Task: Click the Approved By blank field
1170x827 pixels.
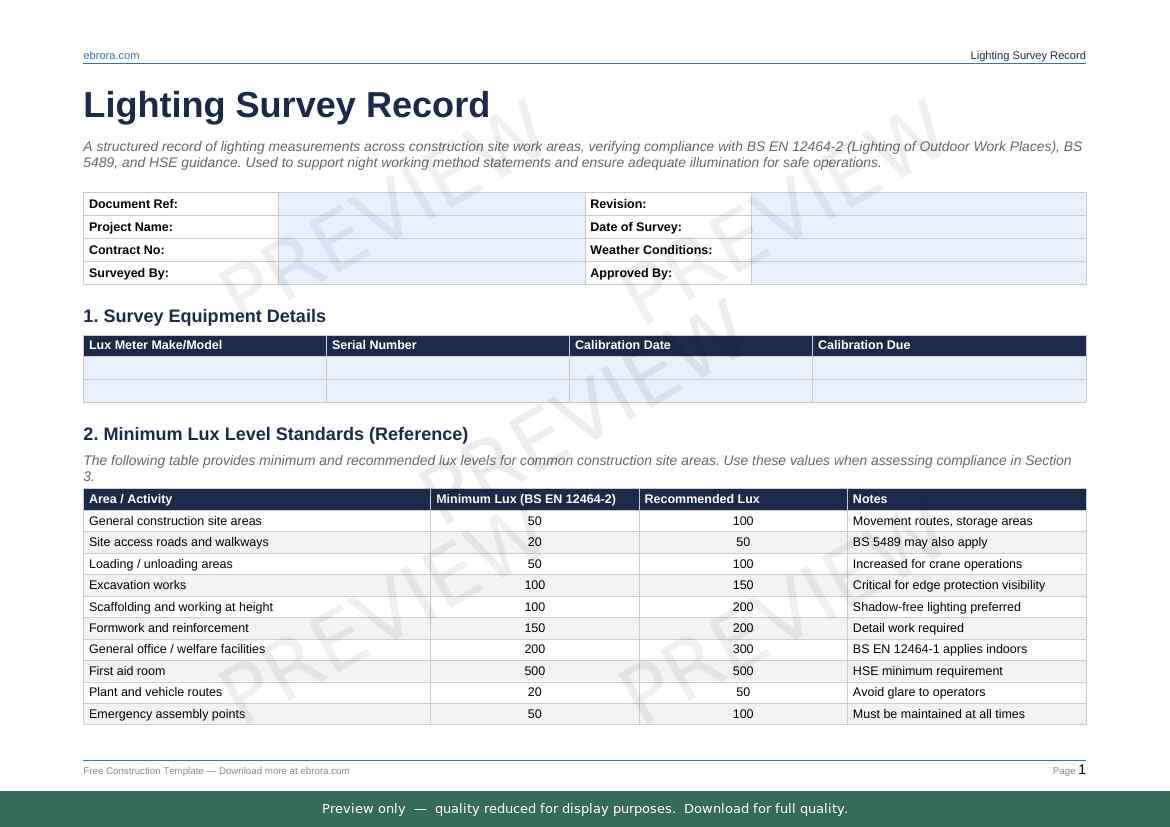Action: pos(917,273)
